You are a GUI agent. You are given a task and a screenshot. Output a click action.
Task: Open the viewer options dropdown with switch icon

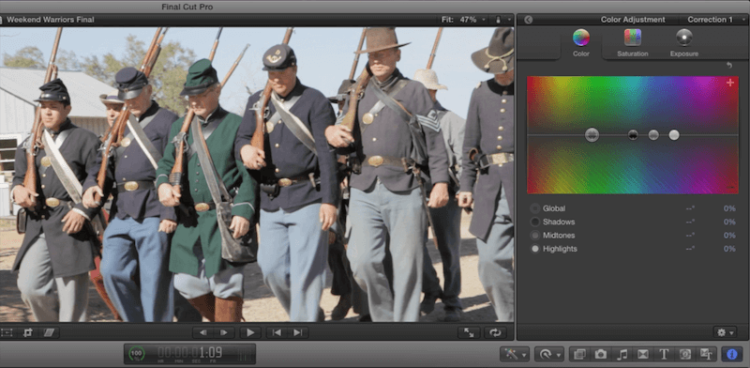(503, 20)
